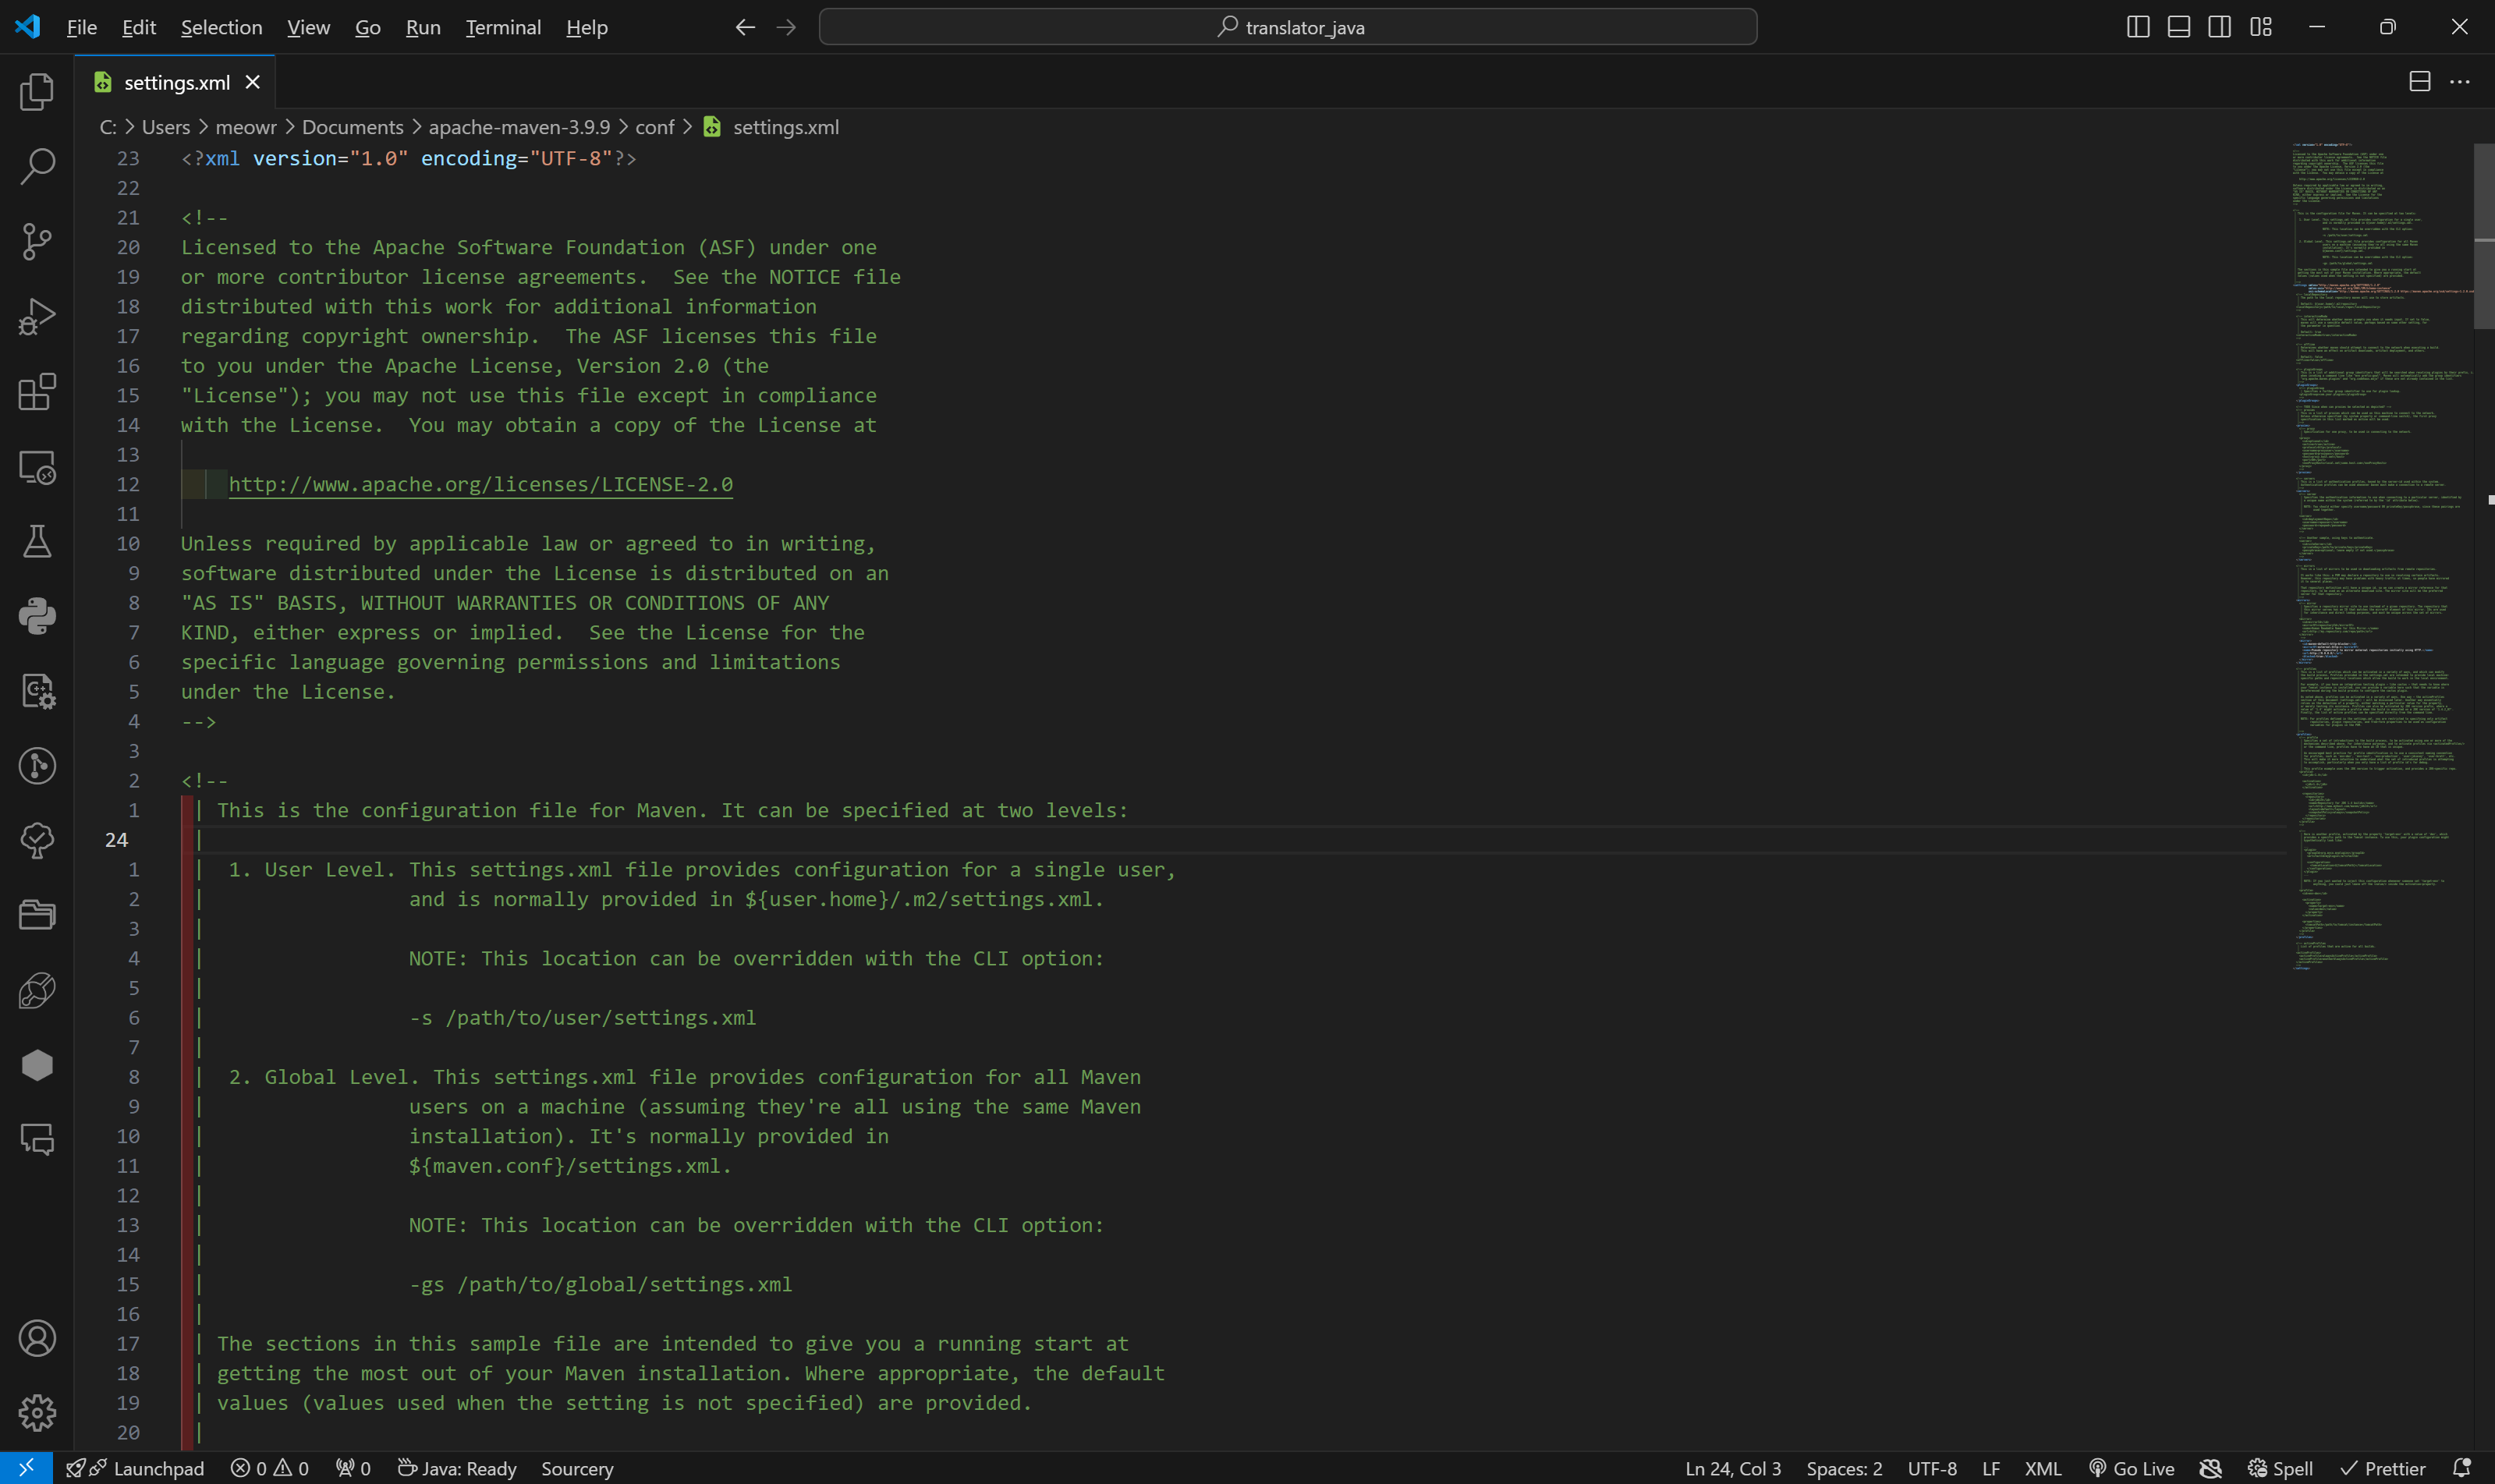Open the Python extension panel

(37, 616)
